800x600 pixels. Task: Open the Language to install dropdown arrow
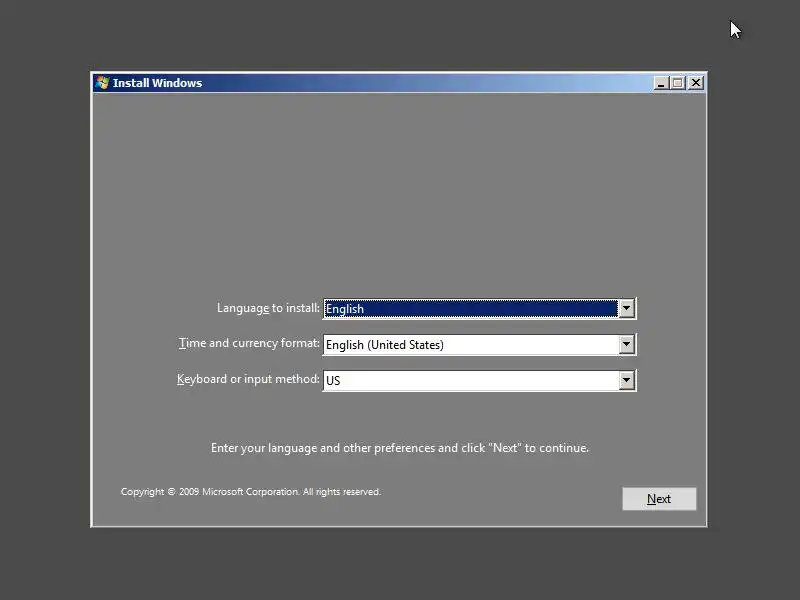(627, 308)
